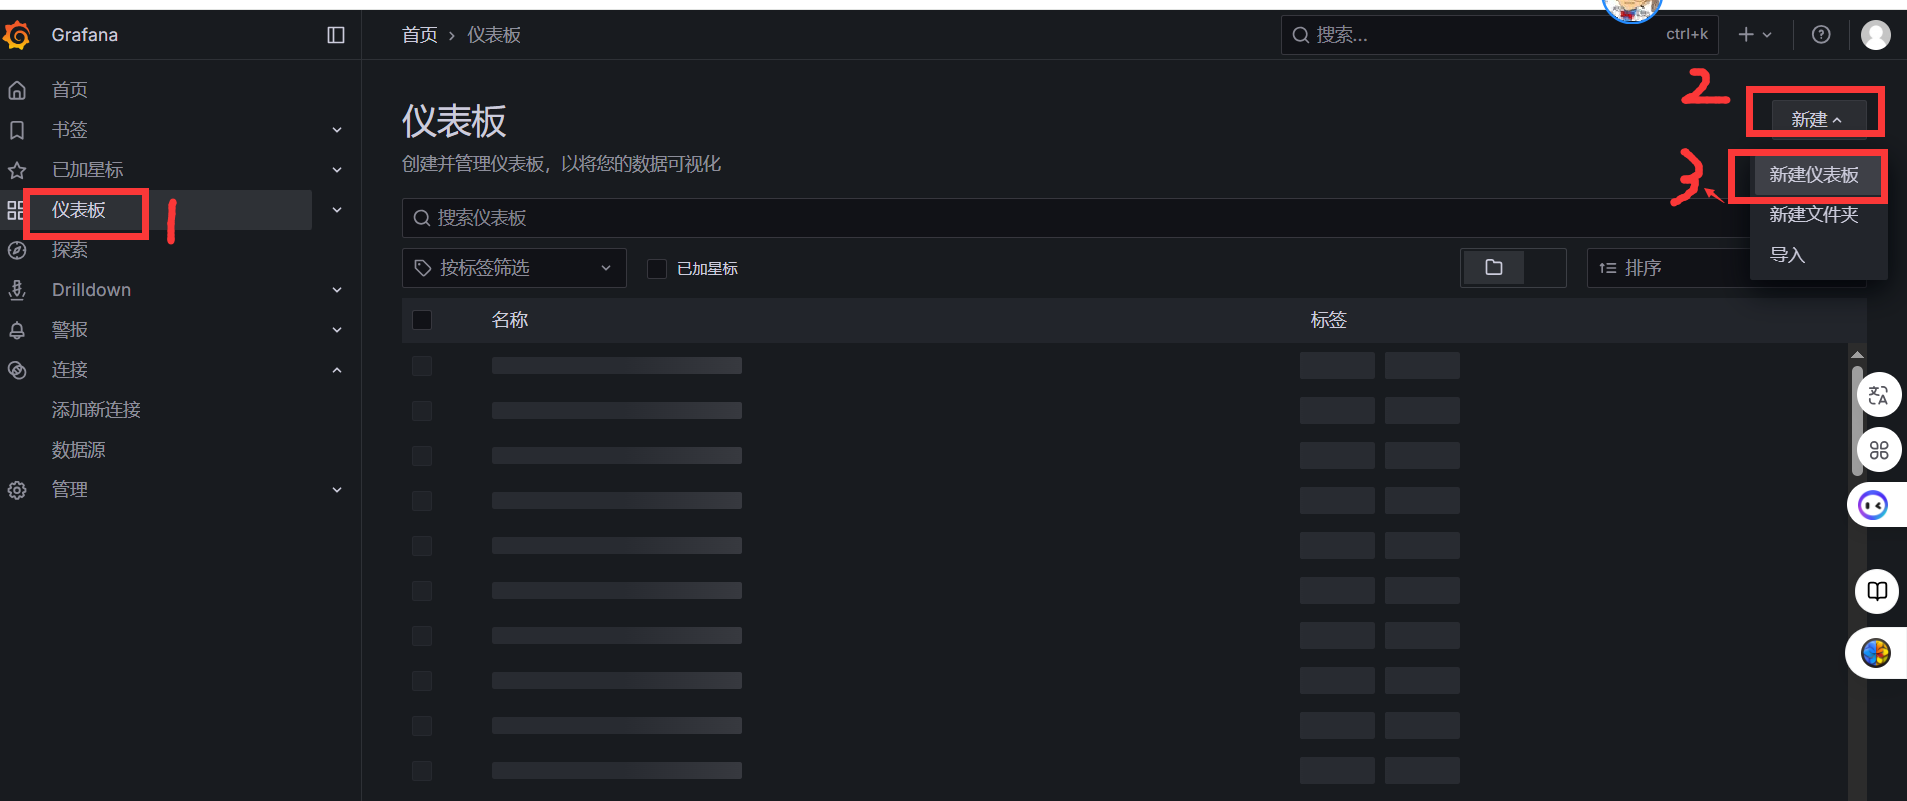Image resolution: width=1907 pixels, height=801 pixels.
Task: Choose 导入 from the dropdown menu
Action: [1787, 255]
